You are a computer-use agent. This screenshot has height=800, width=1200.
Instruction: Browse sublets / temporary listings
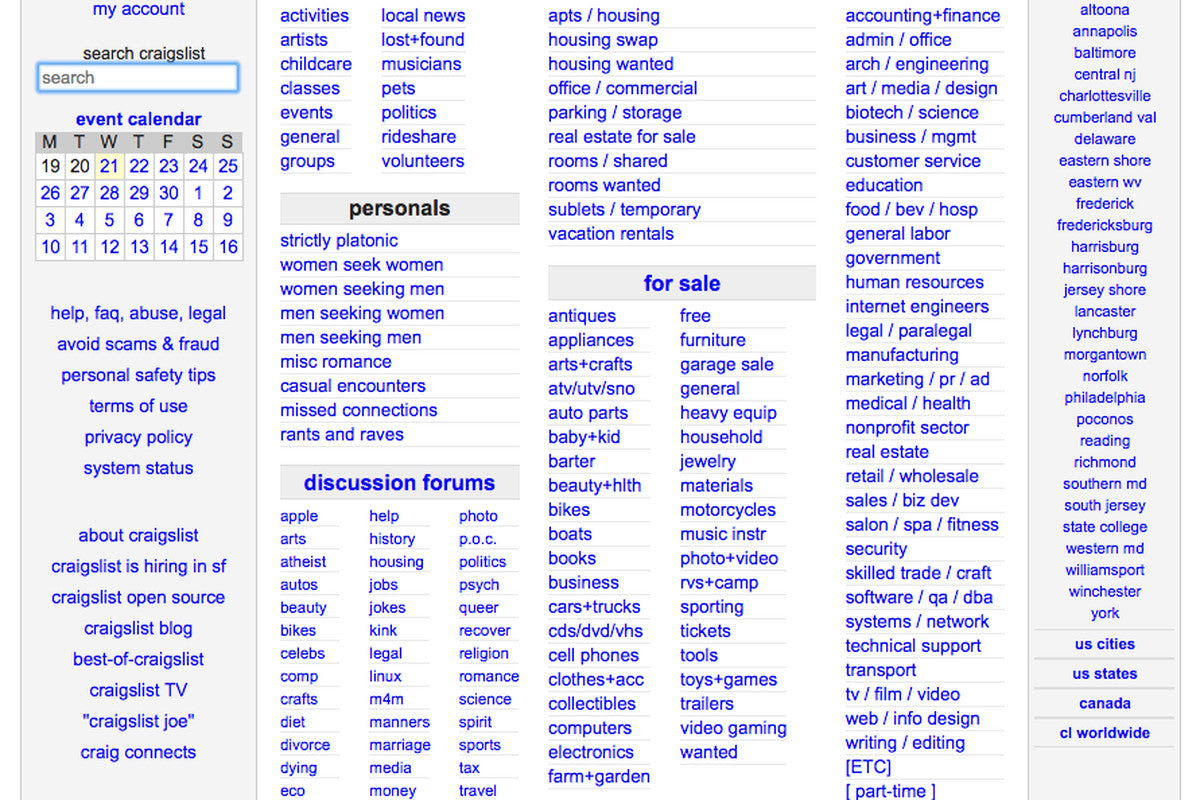[624, 210]
